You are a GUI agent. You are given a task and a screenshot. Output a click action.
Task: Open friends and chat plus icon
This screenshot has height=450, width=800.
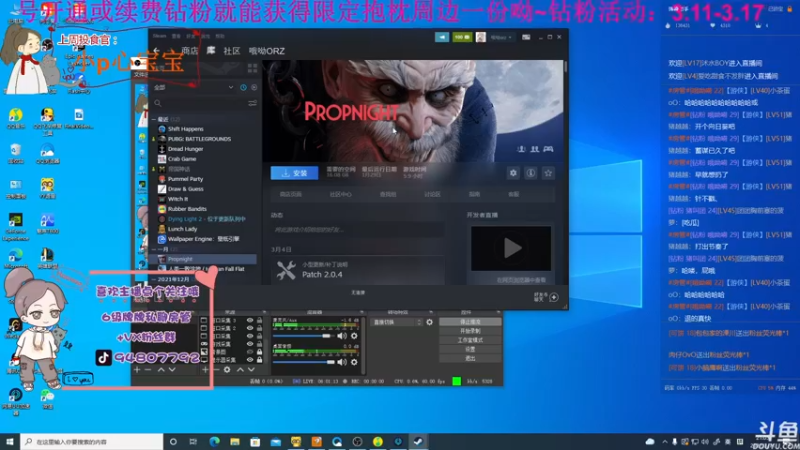pyautogui.click(x=554, y=297)
